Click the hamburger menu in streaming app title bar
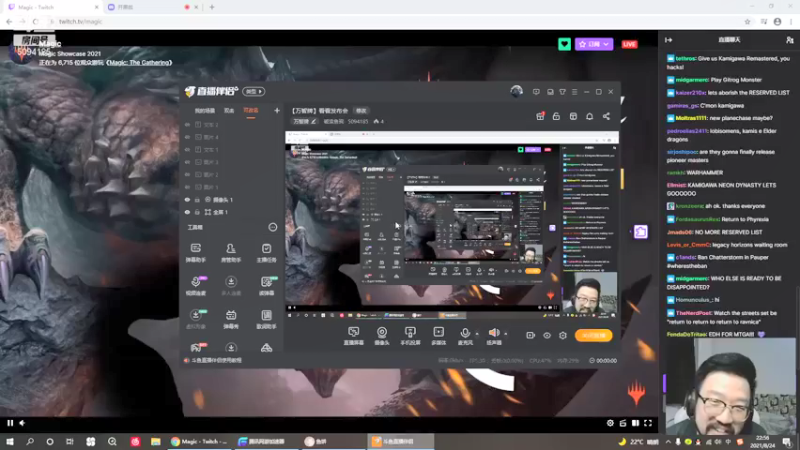 pyautogui.click(x=574, y=92)
